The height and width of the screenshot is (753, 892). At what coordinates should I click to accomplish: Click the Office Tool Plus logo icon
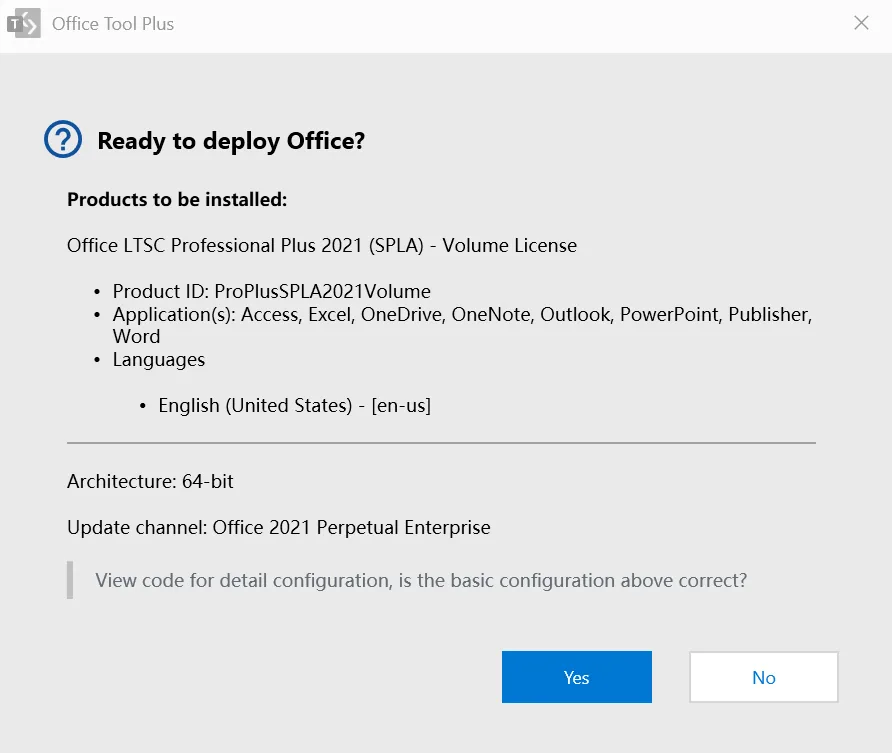[x=24, y=23]
